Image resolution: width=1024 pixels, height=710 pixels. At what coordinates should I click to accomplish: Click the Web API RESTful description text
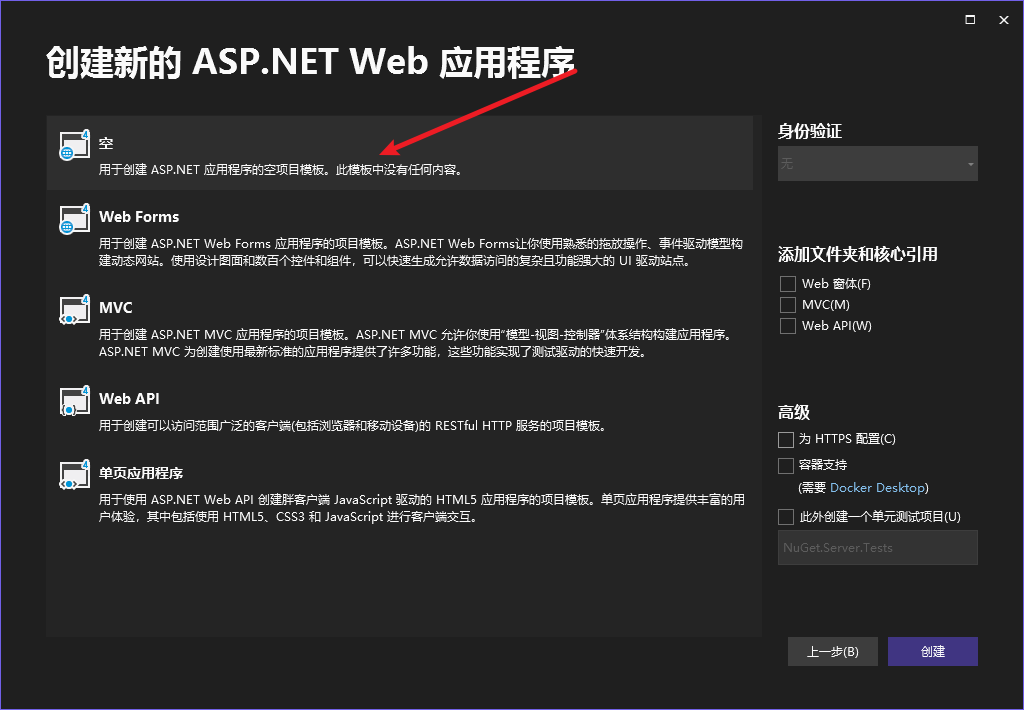[x=354, y=426]
